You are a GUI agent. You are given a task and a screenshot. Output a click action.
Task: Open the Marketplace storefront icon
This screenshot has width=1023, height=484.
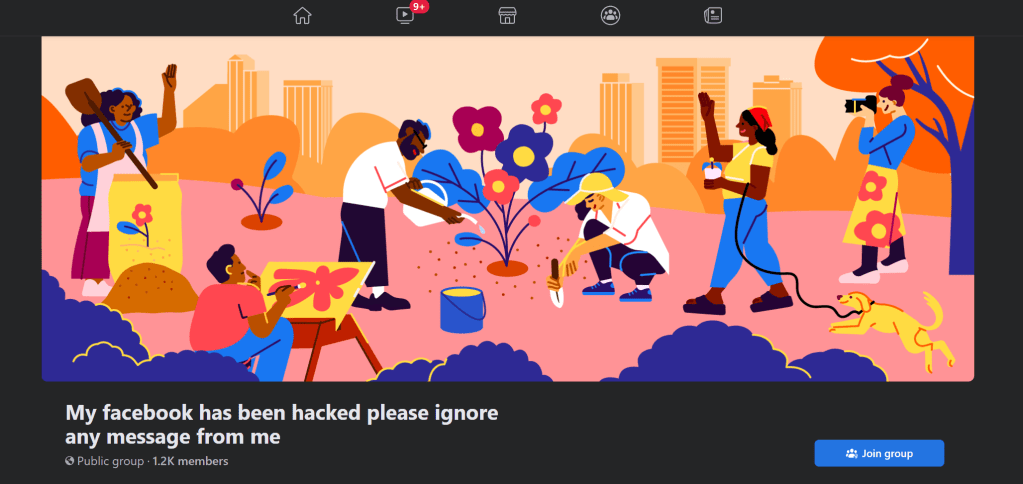point(508,16)
